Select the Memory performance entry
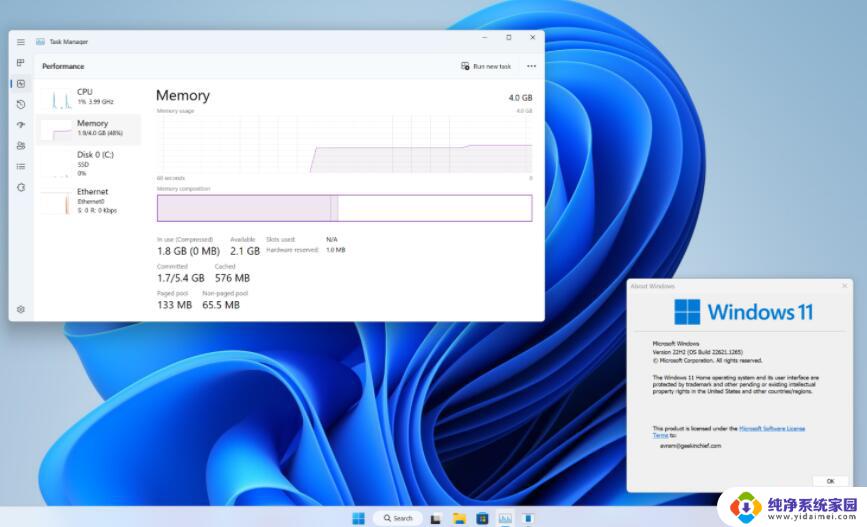The height and width of the screenshot is (527, 867). click(89, 128)
